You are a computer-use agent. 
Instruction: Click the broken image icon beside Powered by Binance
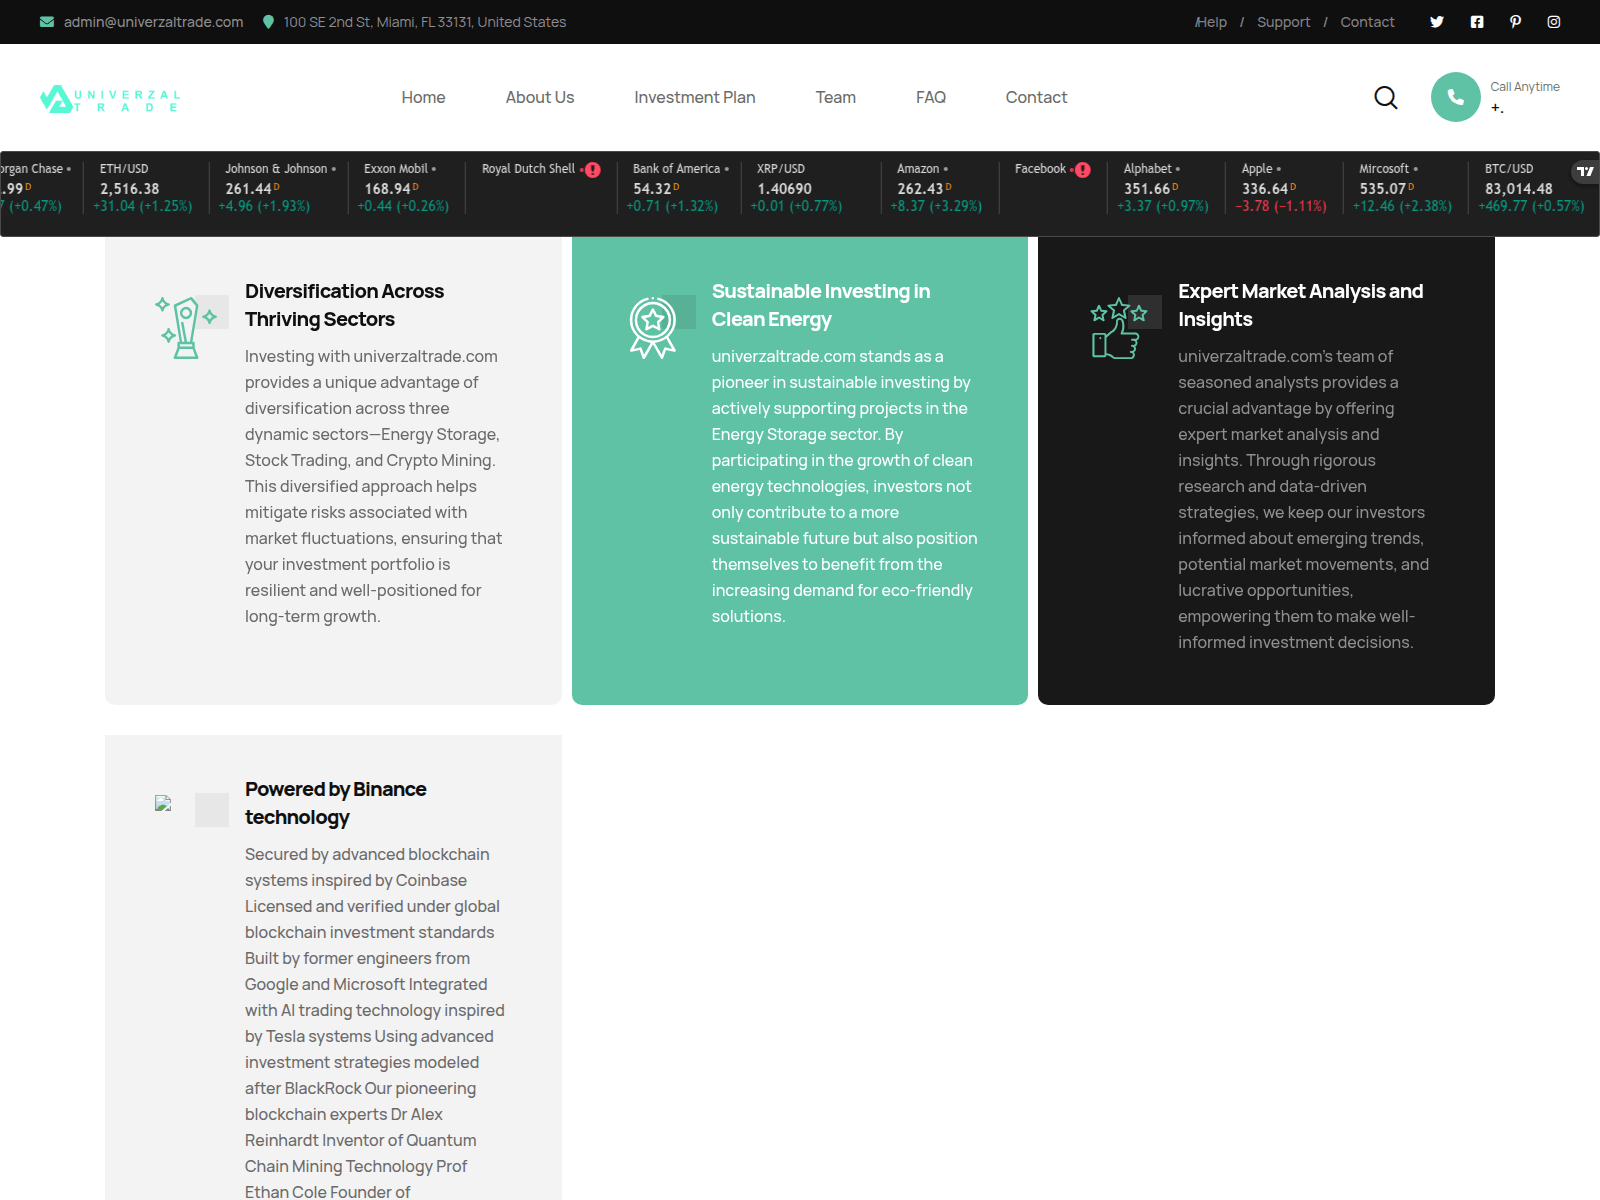163,803
